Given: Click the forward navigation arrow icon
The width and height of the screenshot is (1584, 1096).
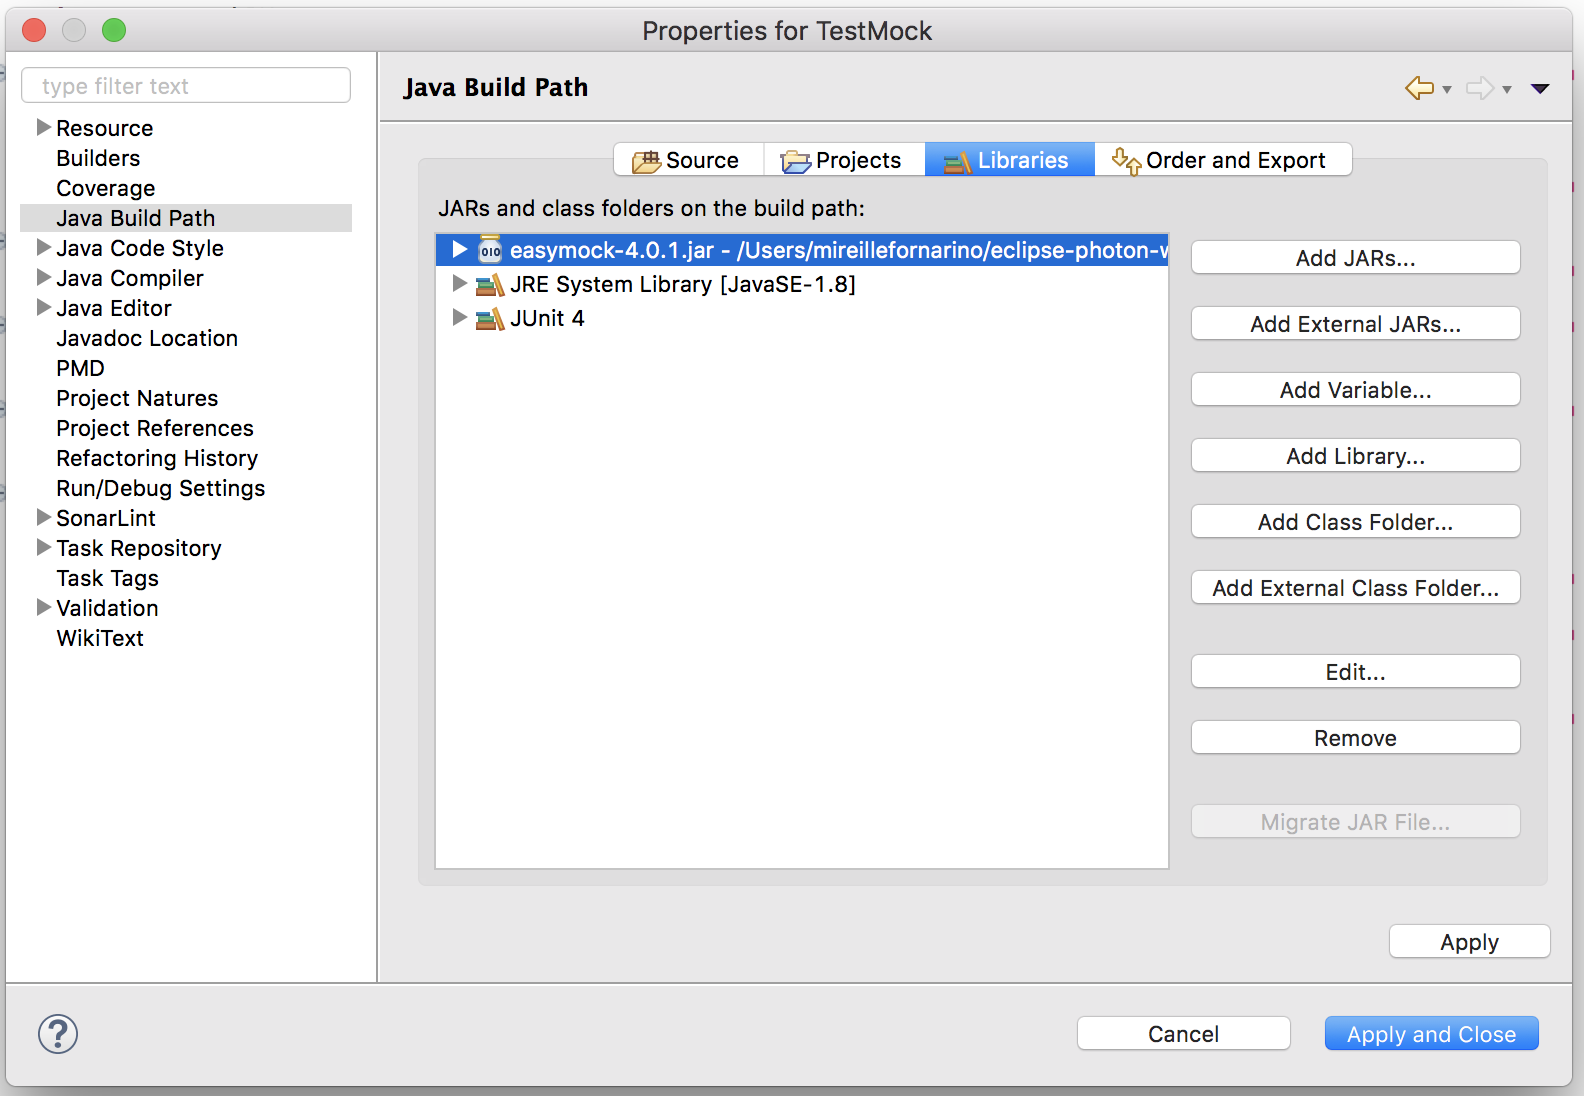Looking at the screenshot, I should pos(1479,88).
